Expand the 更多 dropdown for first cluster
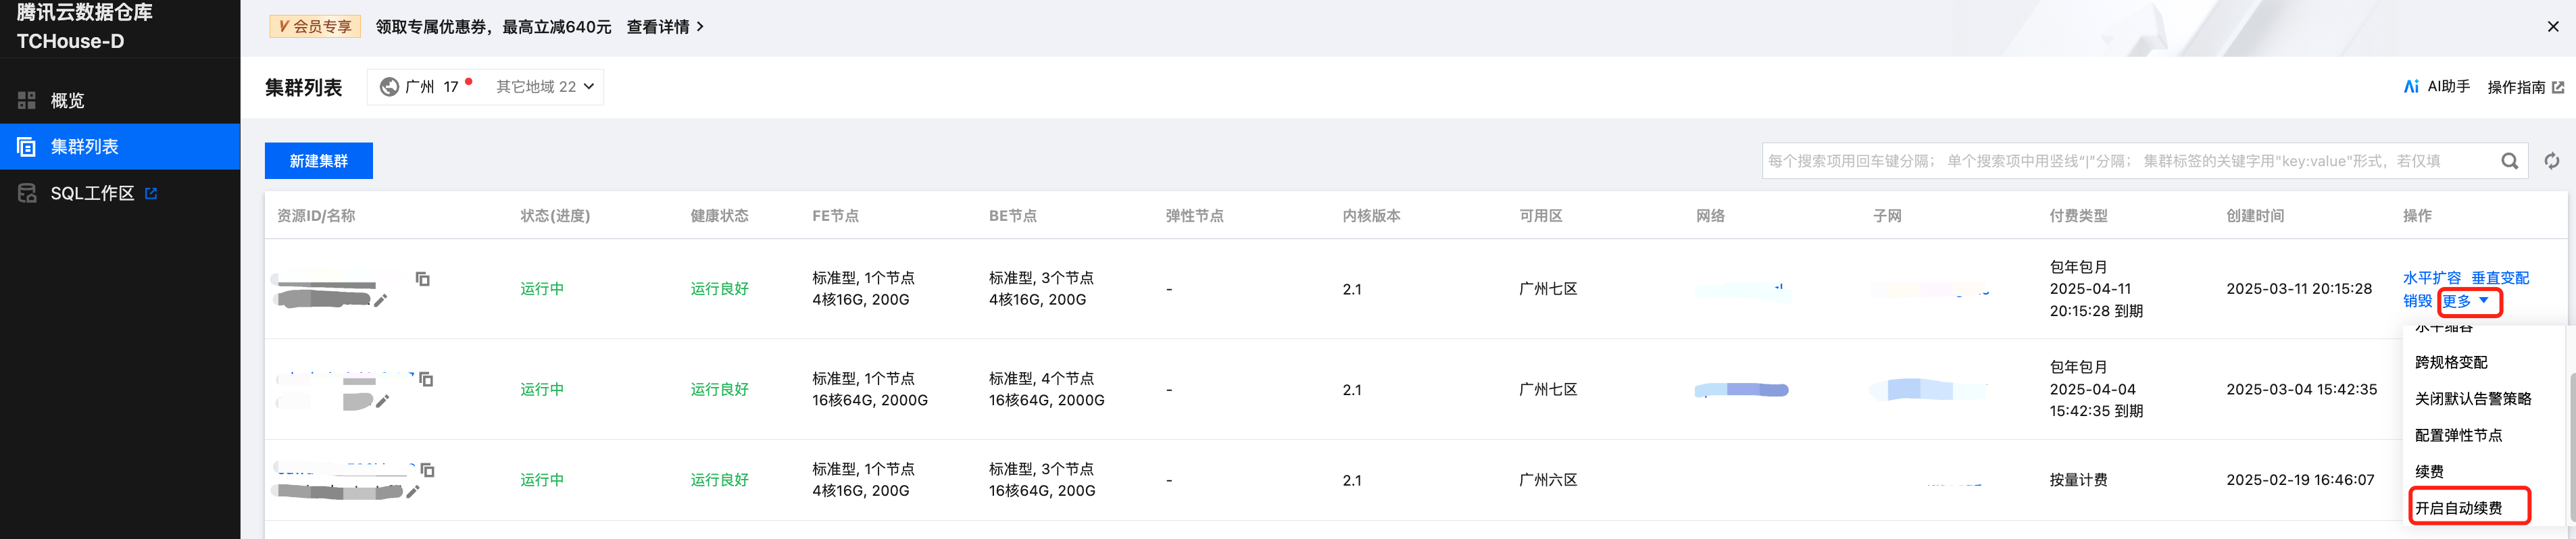Screen dimensions: 2576x539 pos(2465,301)
